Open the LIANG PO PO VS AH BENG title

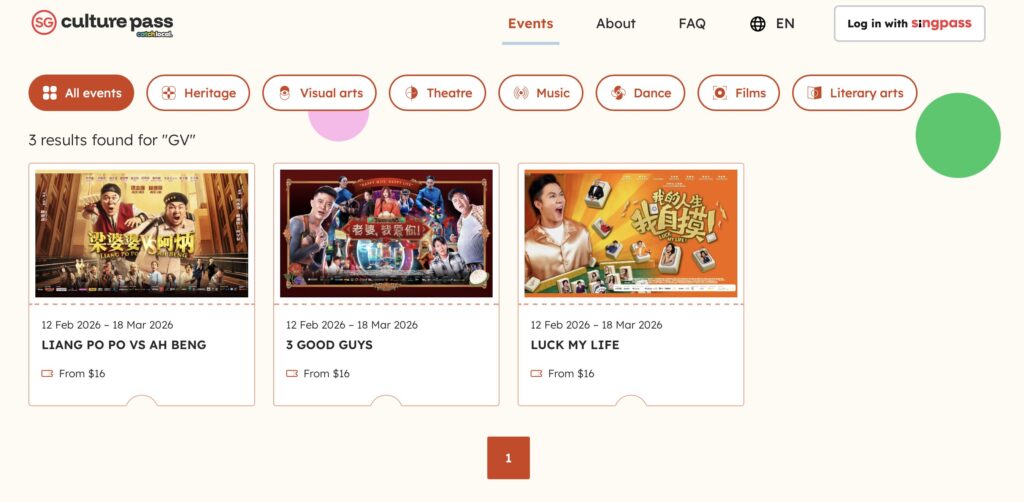click(x=123, y=345)
